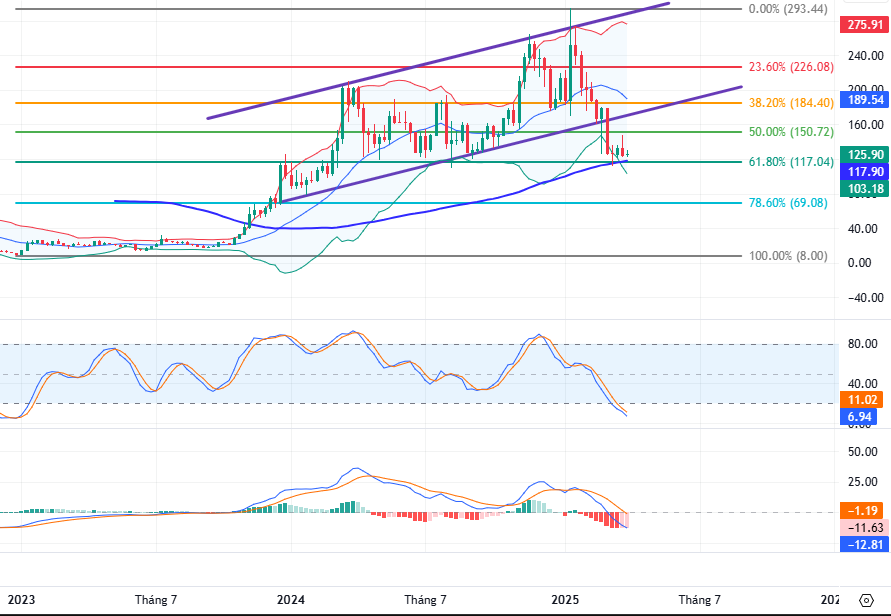This screenshot has width=891, height=616.
Task: Select the green 125.90 last price label
Action: click(x=864, y=154)
